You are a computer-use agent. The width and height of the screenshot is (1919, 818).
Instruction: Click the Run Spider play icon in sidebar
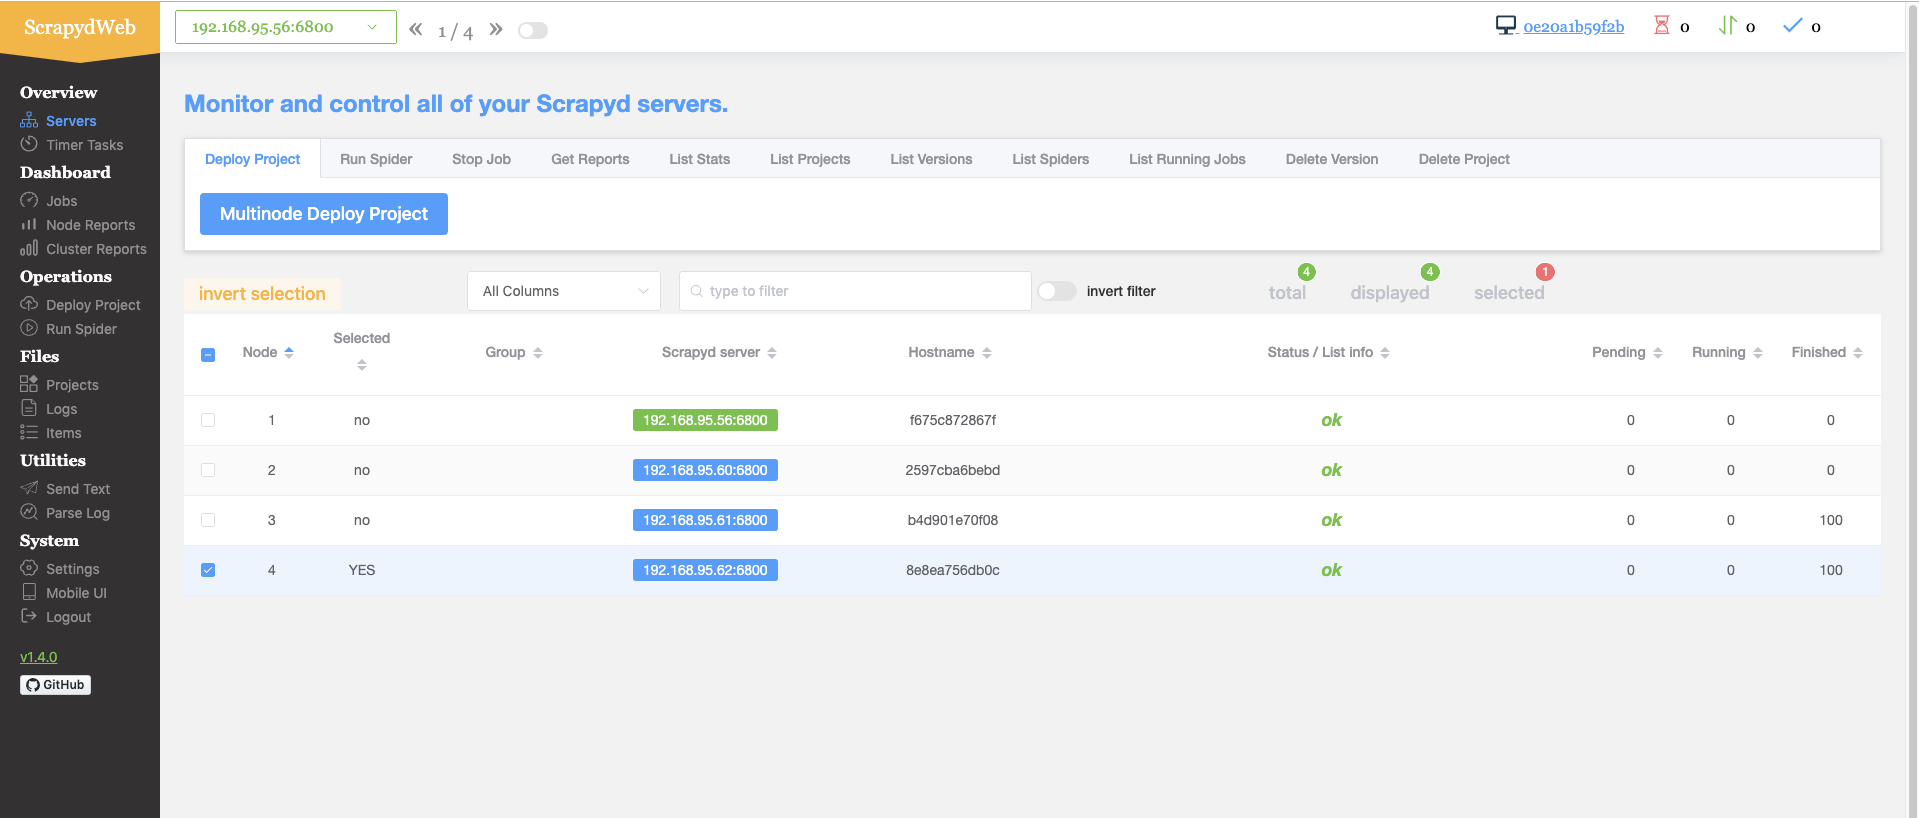[x=29, y=328]
